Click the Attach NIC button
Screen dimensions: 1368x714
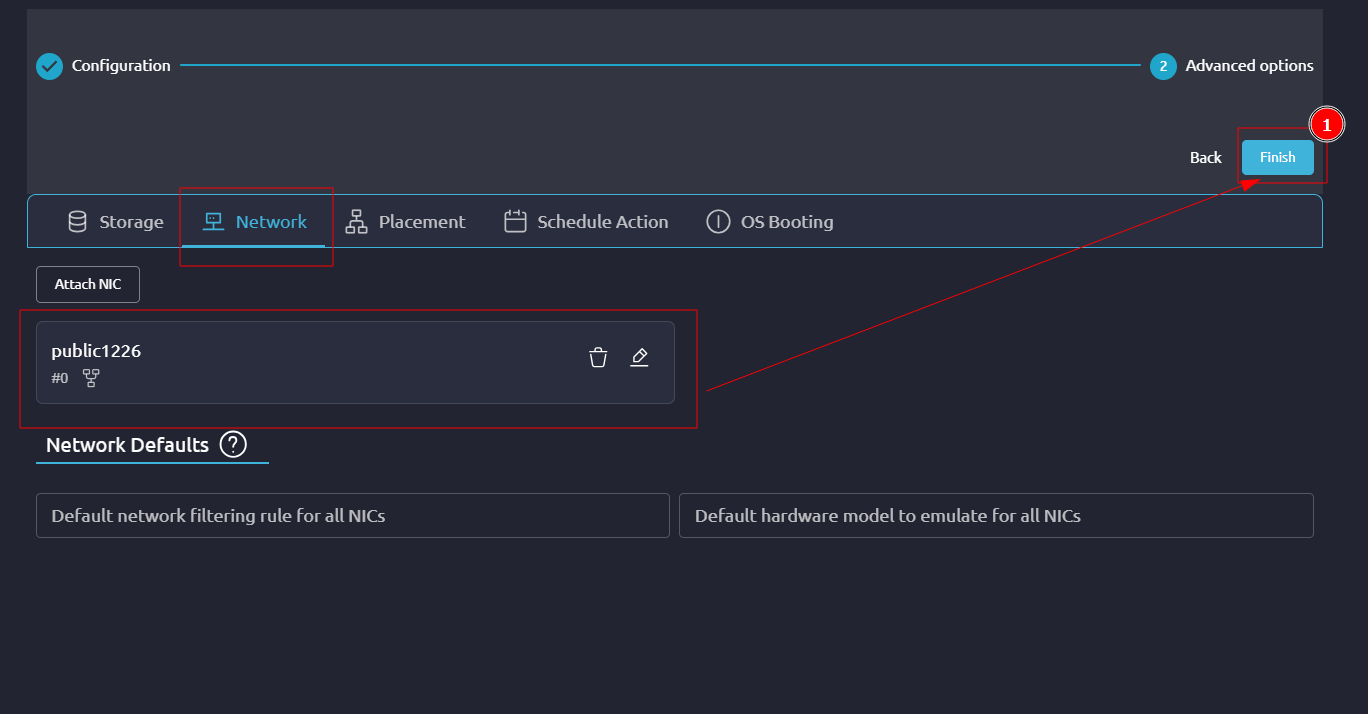[88, 284]
